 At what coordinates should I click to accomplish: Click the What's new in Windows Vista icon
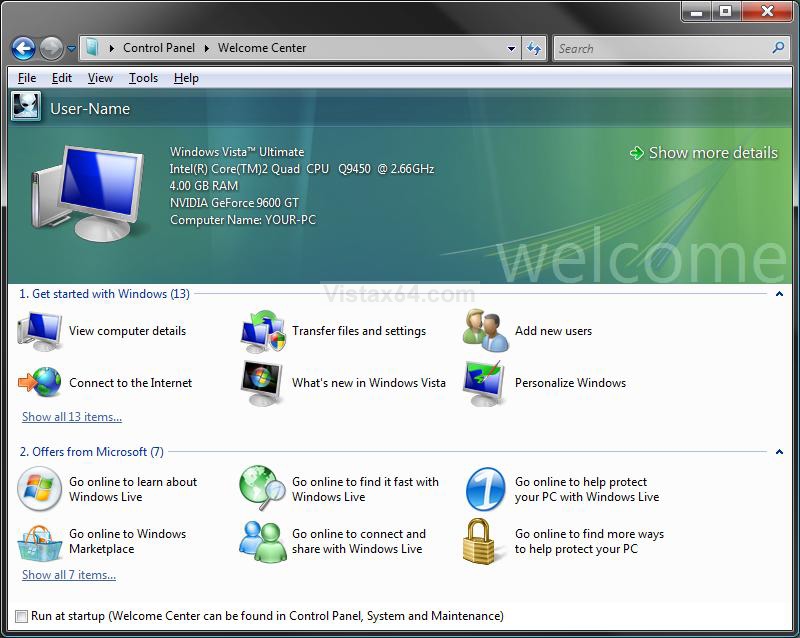click(x=262, y=383)
